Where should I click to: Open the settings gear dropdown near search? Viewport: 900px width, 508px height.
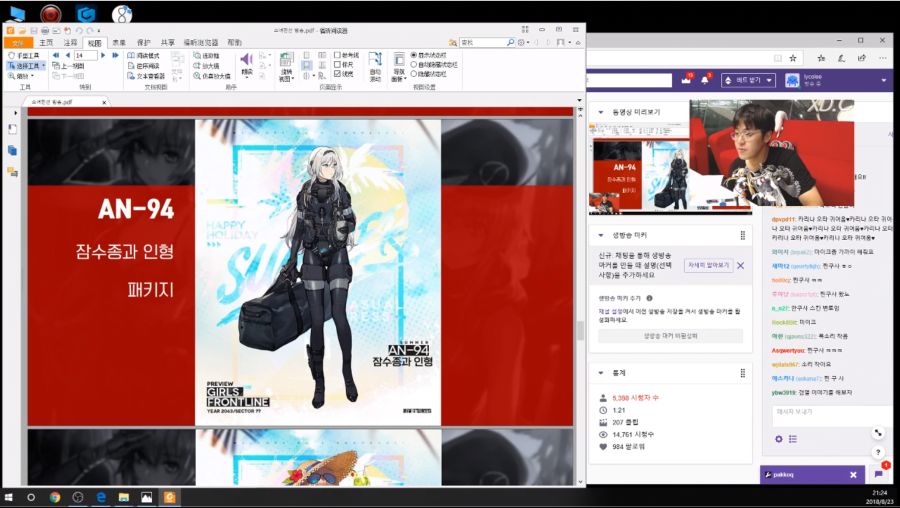pos(523,42)
